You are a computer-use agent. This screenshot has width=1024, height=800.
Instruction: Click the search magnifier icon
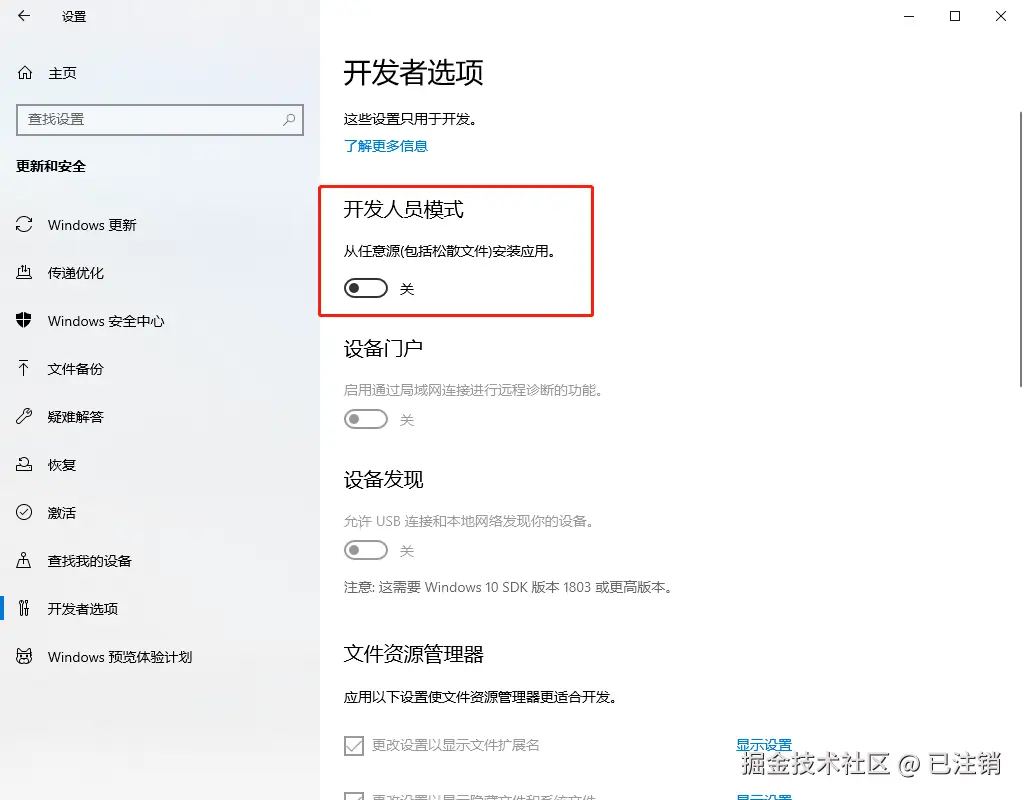(x=289, y=120)
